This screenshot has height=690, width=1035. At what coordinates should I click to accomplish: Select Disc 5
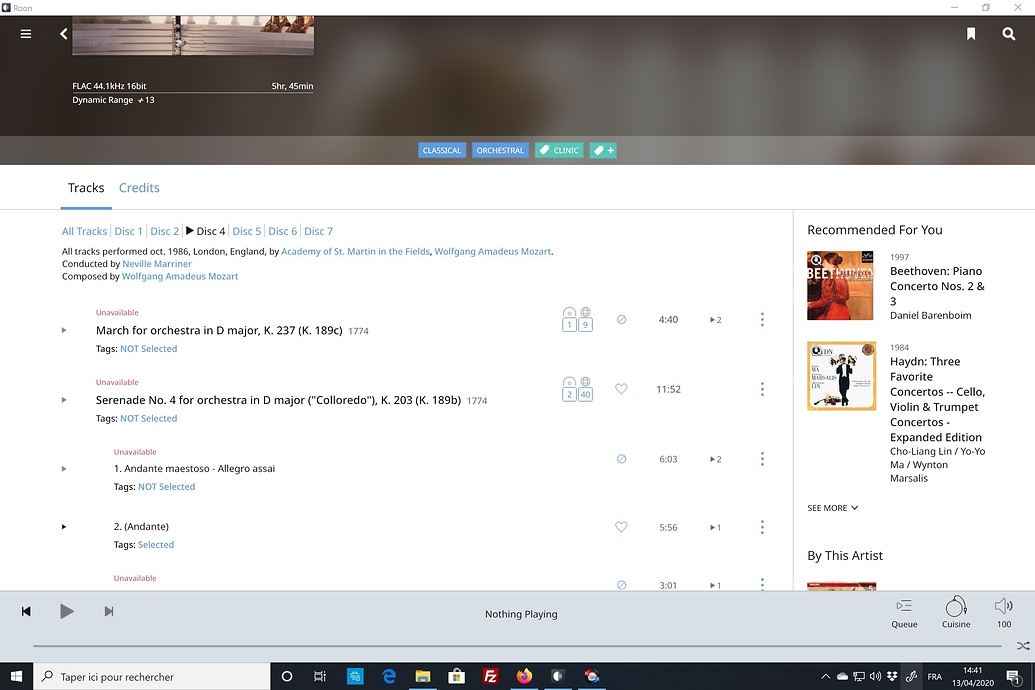(x=246, y=231)
